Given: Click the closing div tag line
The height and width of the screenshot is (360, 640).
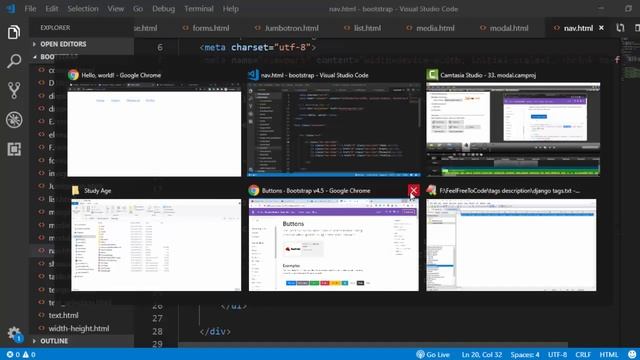Looking at the screenshot, I should point(215,331).
